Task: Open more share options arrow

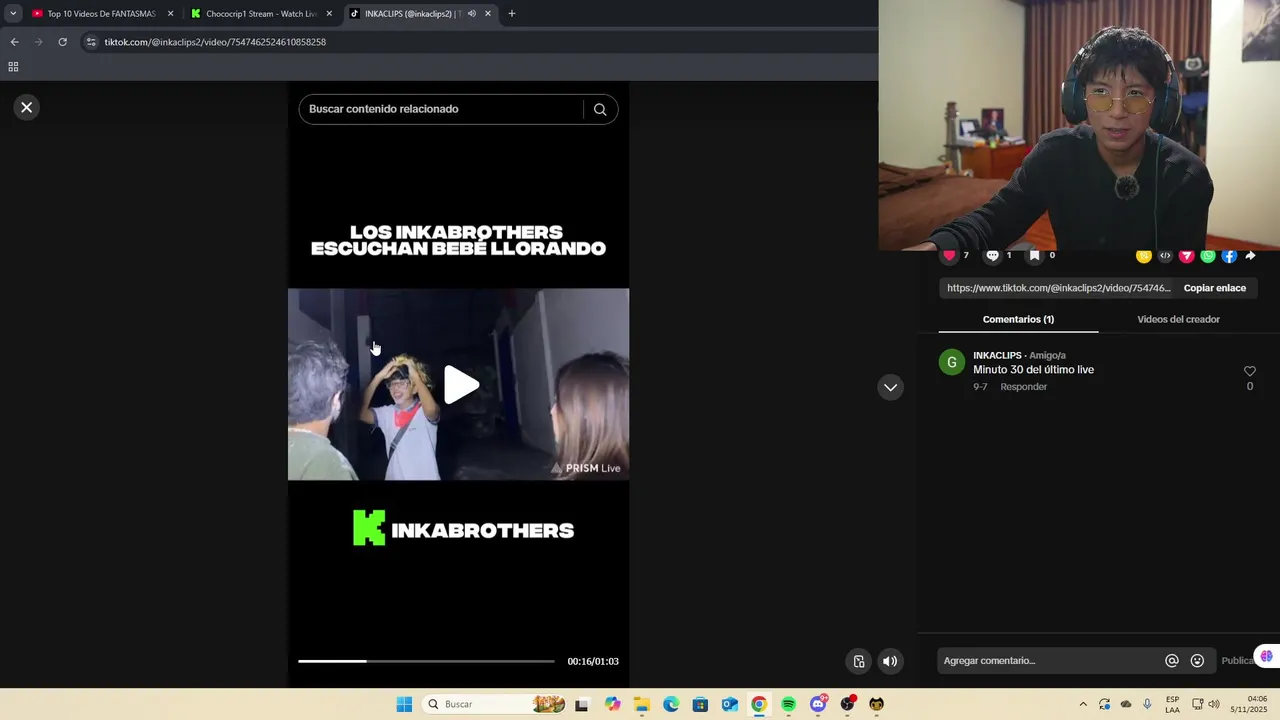Action: pyautogui.click(x=1250, y=256)
